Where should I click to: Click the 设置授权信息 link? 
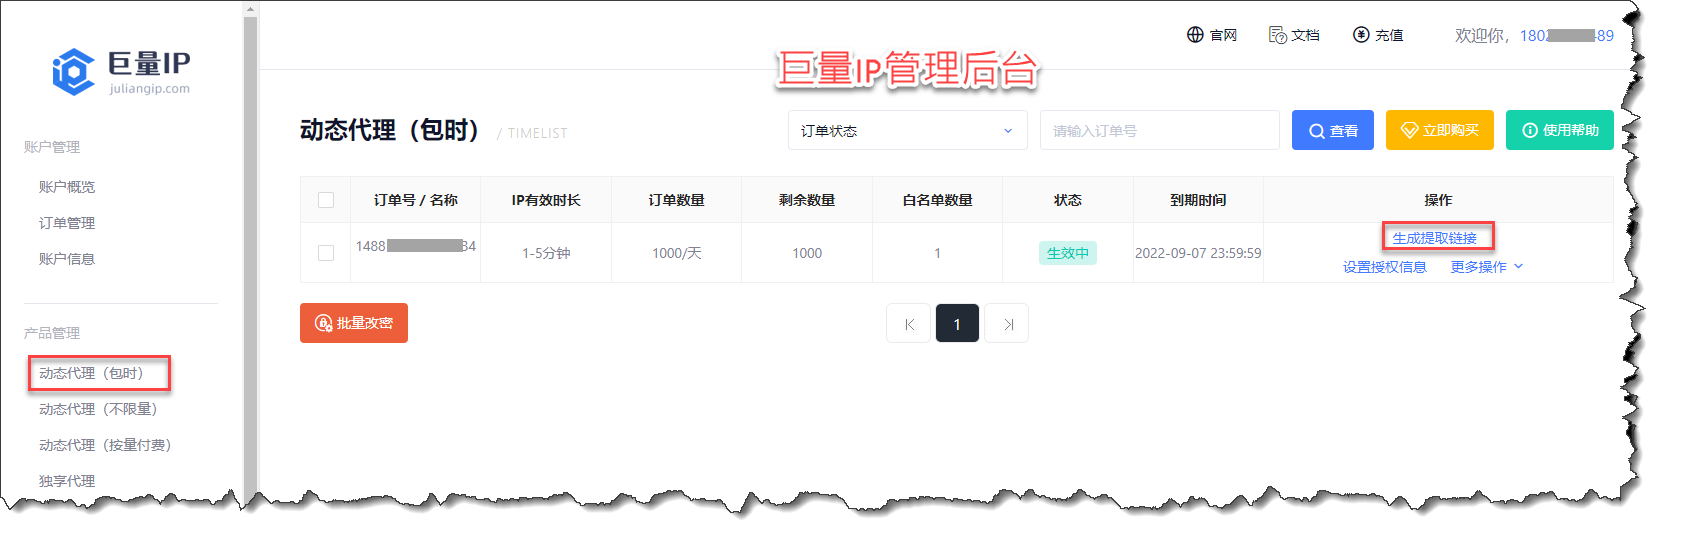[x=1384, y=267]
